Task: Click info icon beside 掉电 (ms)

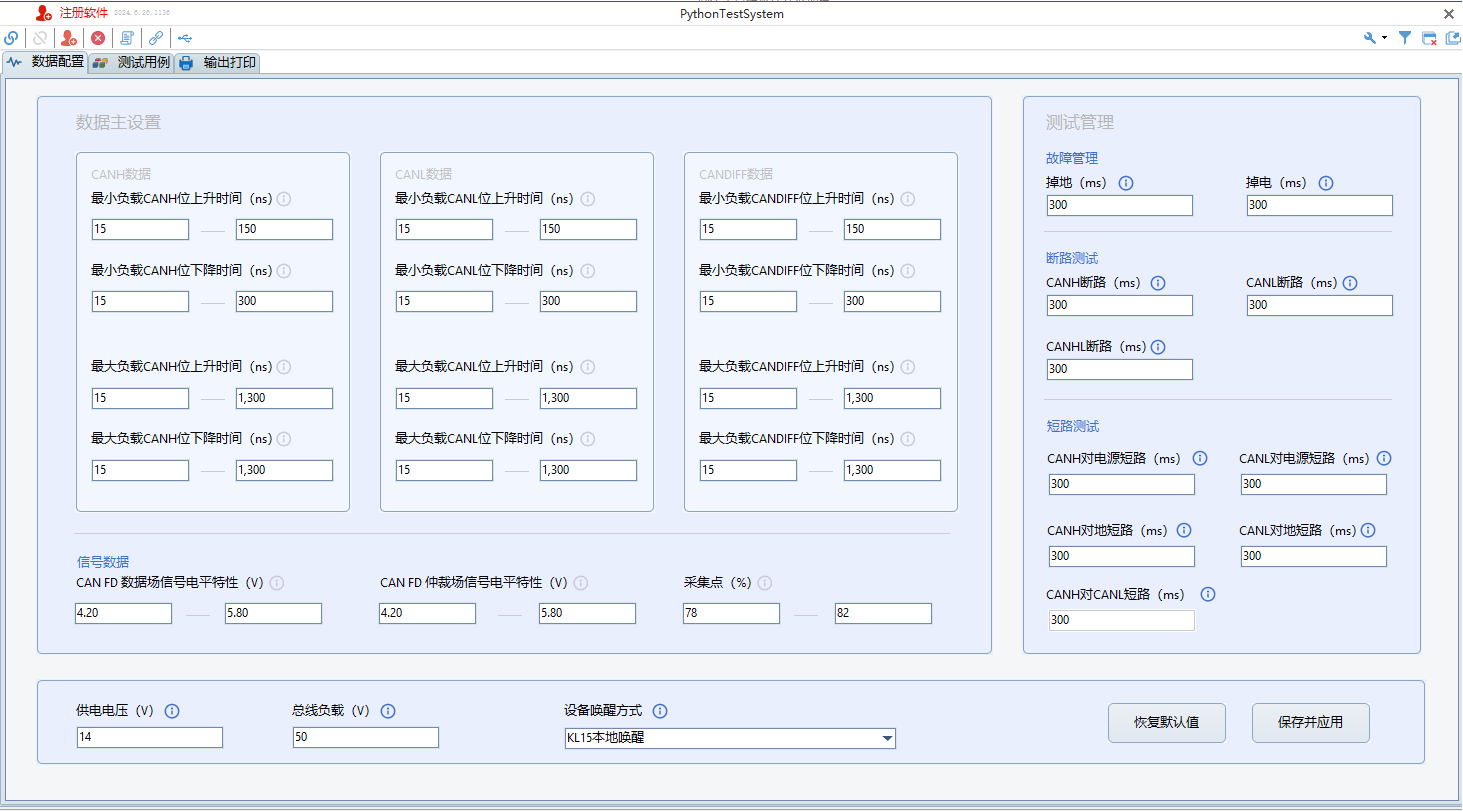Action: click(1326, 183)
